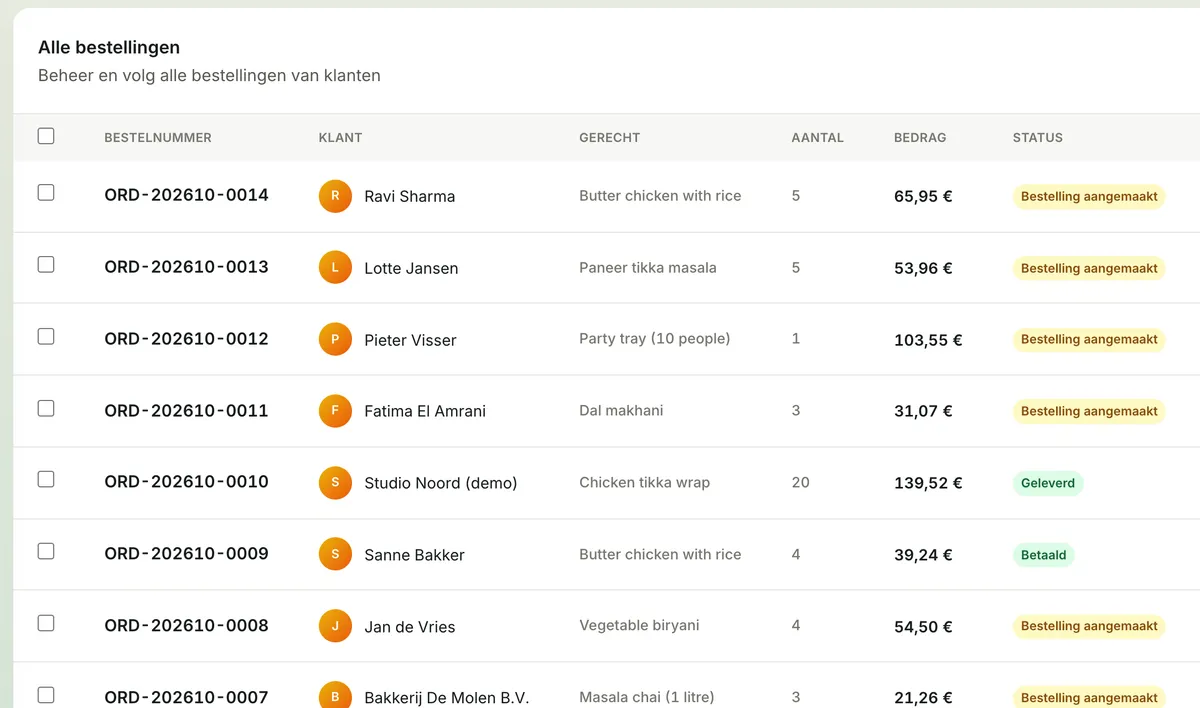Mark the checkbox for ORD-202610-0011

click(46, 408)
